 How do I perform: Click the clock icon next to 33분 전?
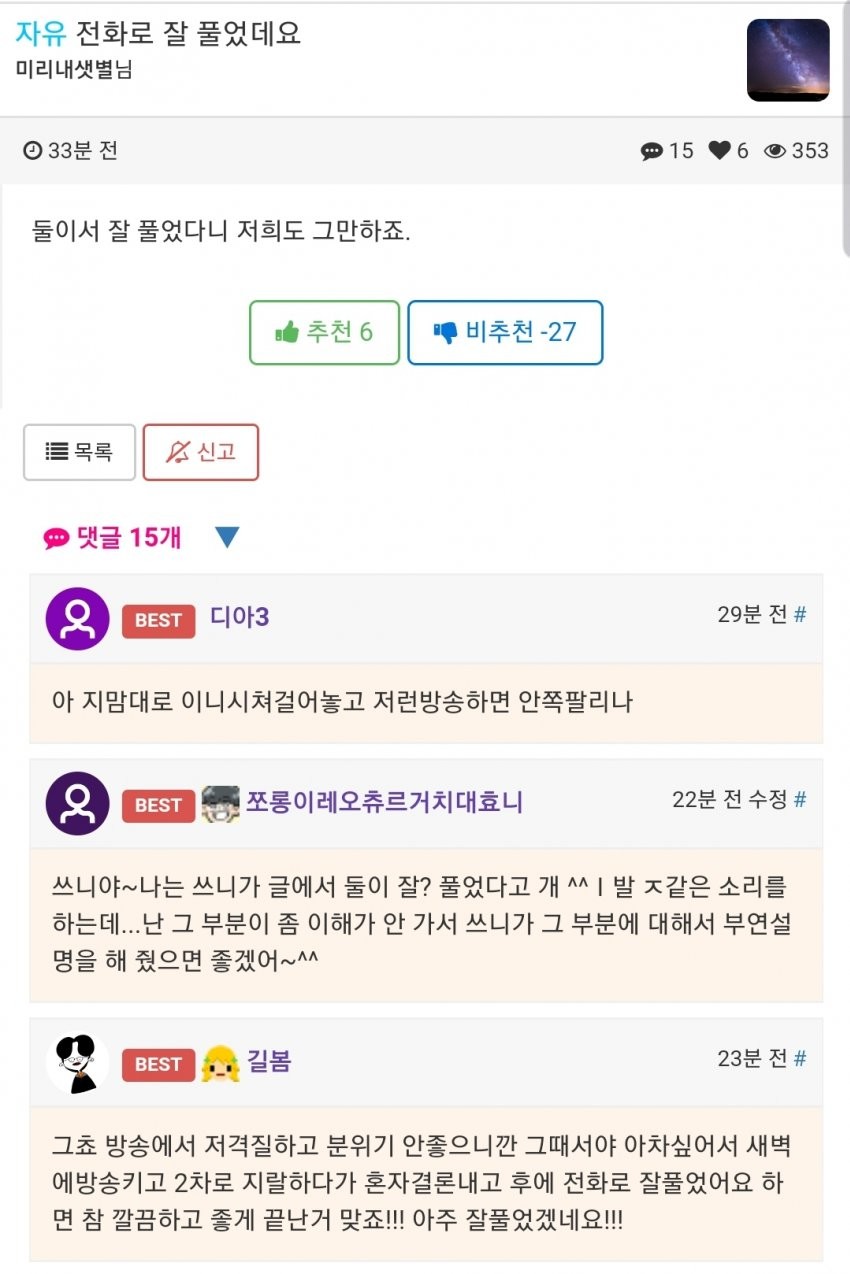pos(33,151)
